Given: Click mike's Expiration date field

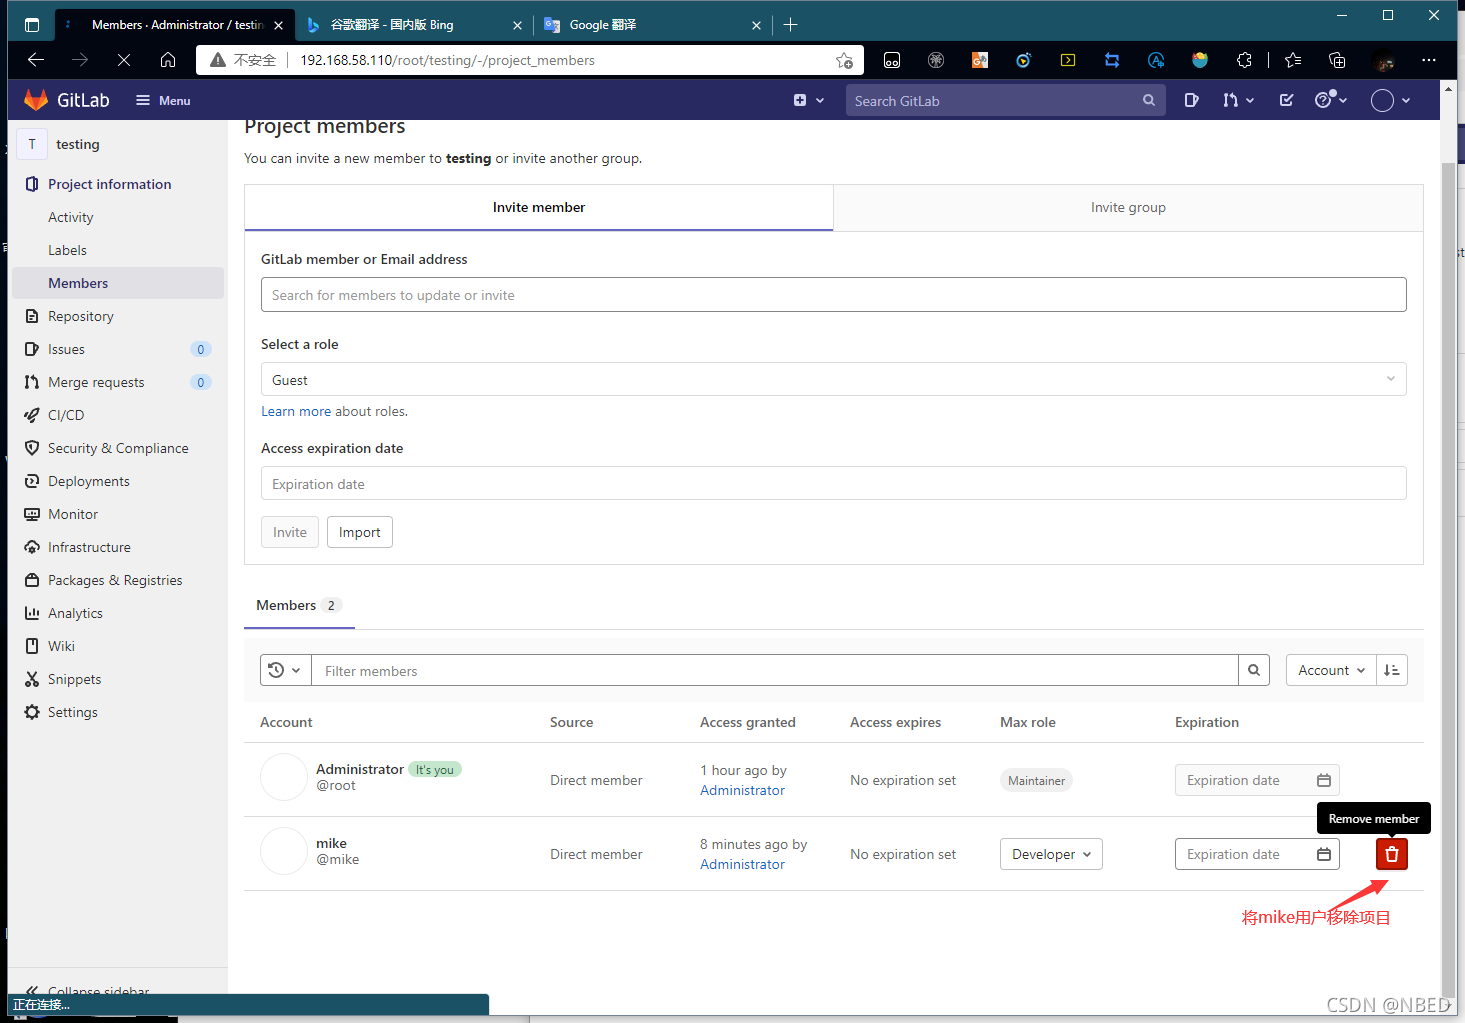Looking at the screenshot, I should click(1257, 854).
